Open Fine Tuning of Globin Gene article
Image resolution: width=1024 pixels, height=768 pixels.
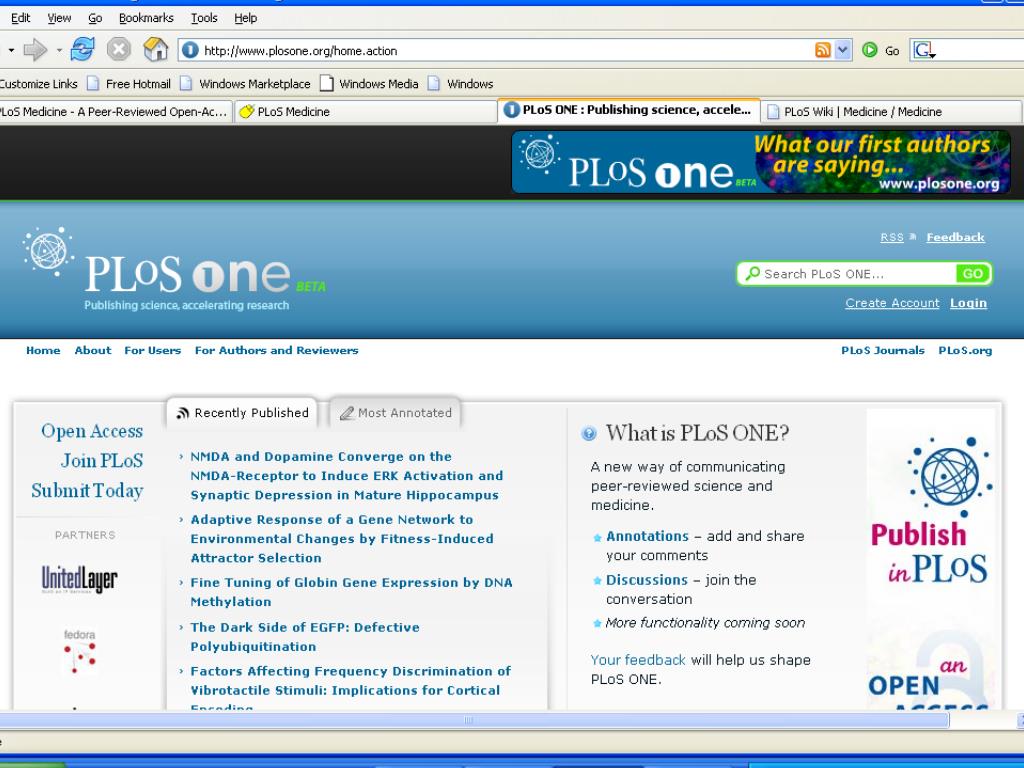point(351,592)
